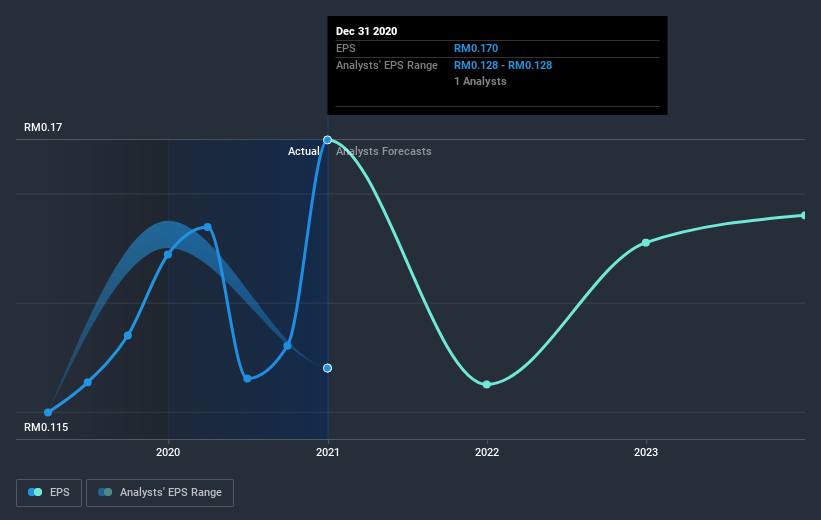Select the 2022 forecast low data point
Screen dimensions: 821x520
point(486,384)
